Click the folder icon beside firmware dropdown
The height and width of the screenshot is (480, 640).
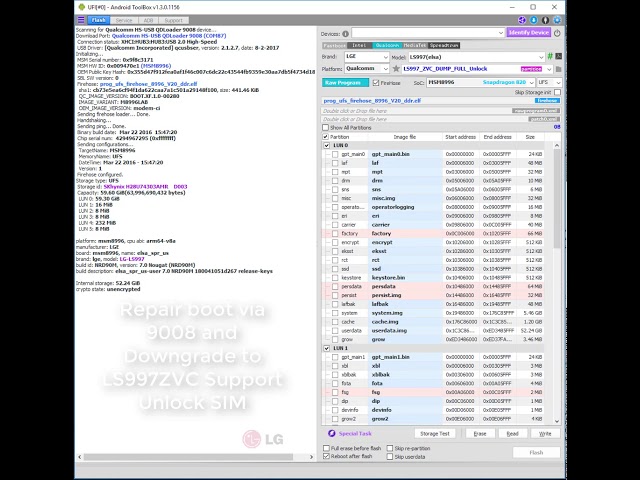[x=558, y=69]
